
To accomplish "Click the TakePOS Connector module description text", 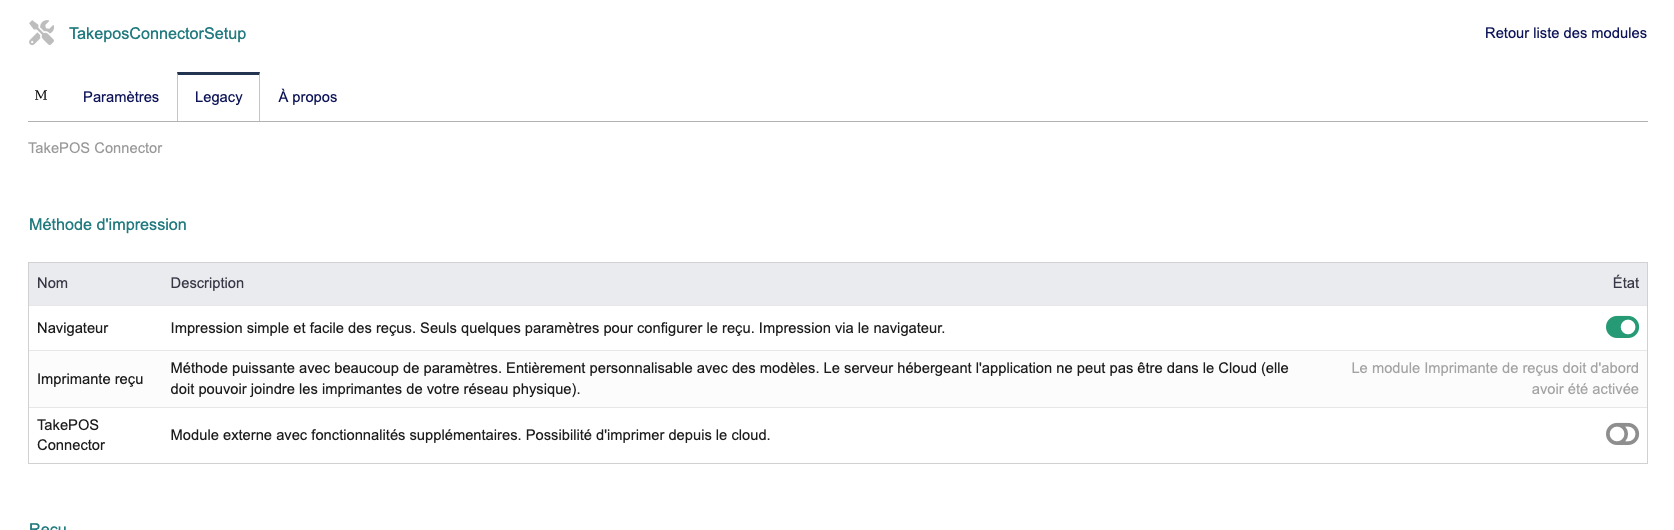I will [470, 435].
